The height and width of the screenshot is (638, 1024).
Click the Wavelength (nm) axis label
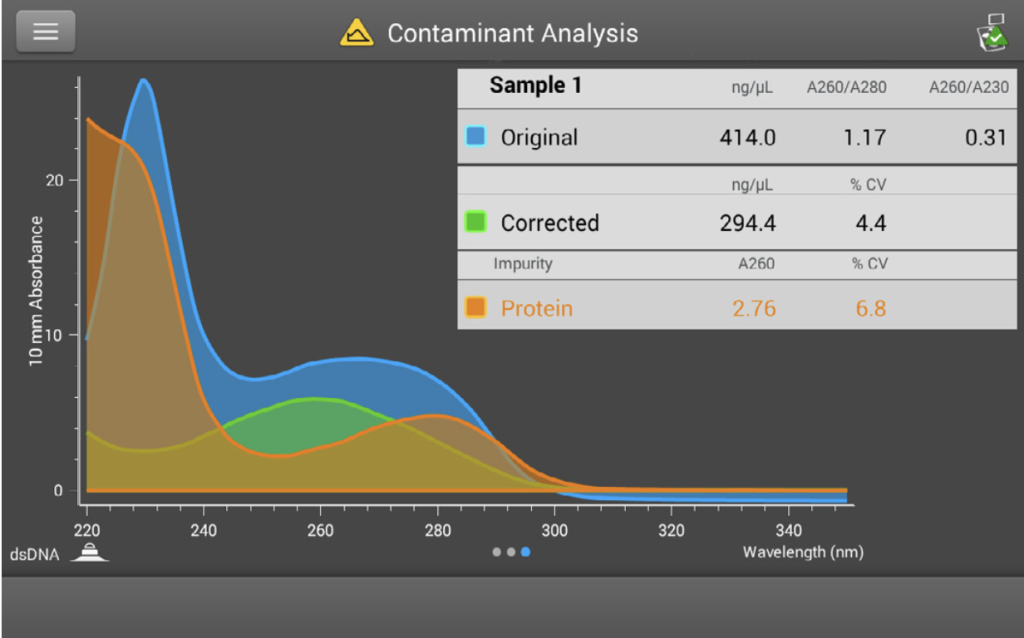pyautogui.click(x=802, y=552)
